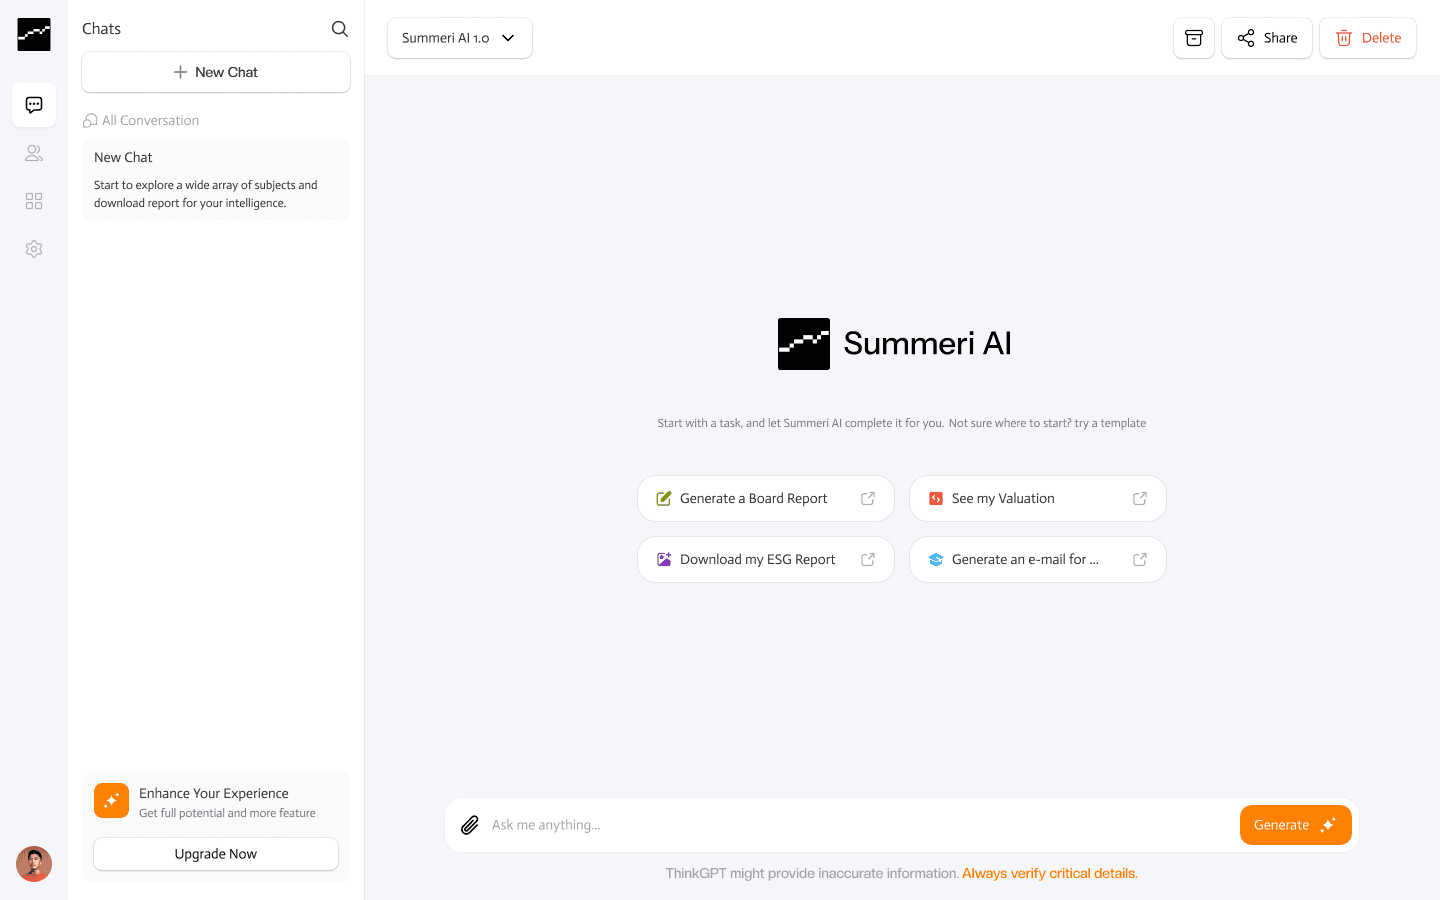Screen dimensions: 1440x900
Task: Open the New Chat conversation item
Action: click(x=216, y=180)
